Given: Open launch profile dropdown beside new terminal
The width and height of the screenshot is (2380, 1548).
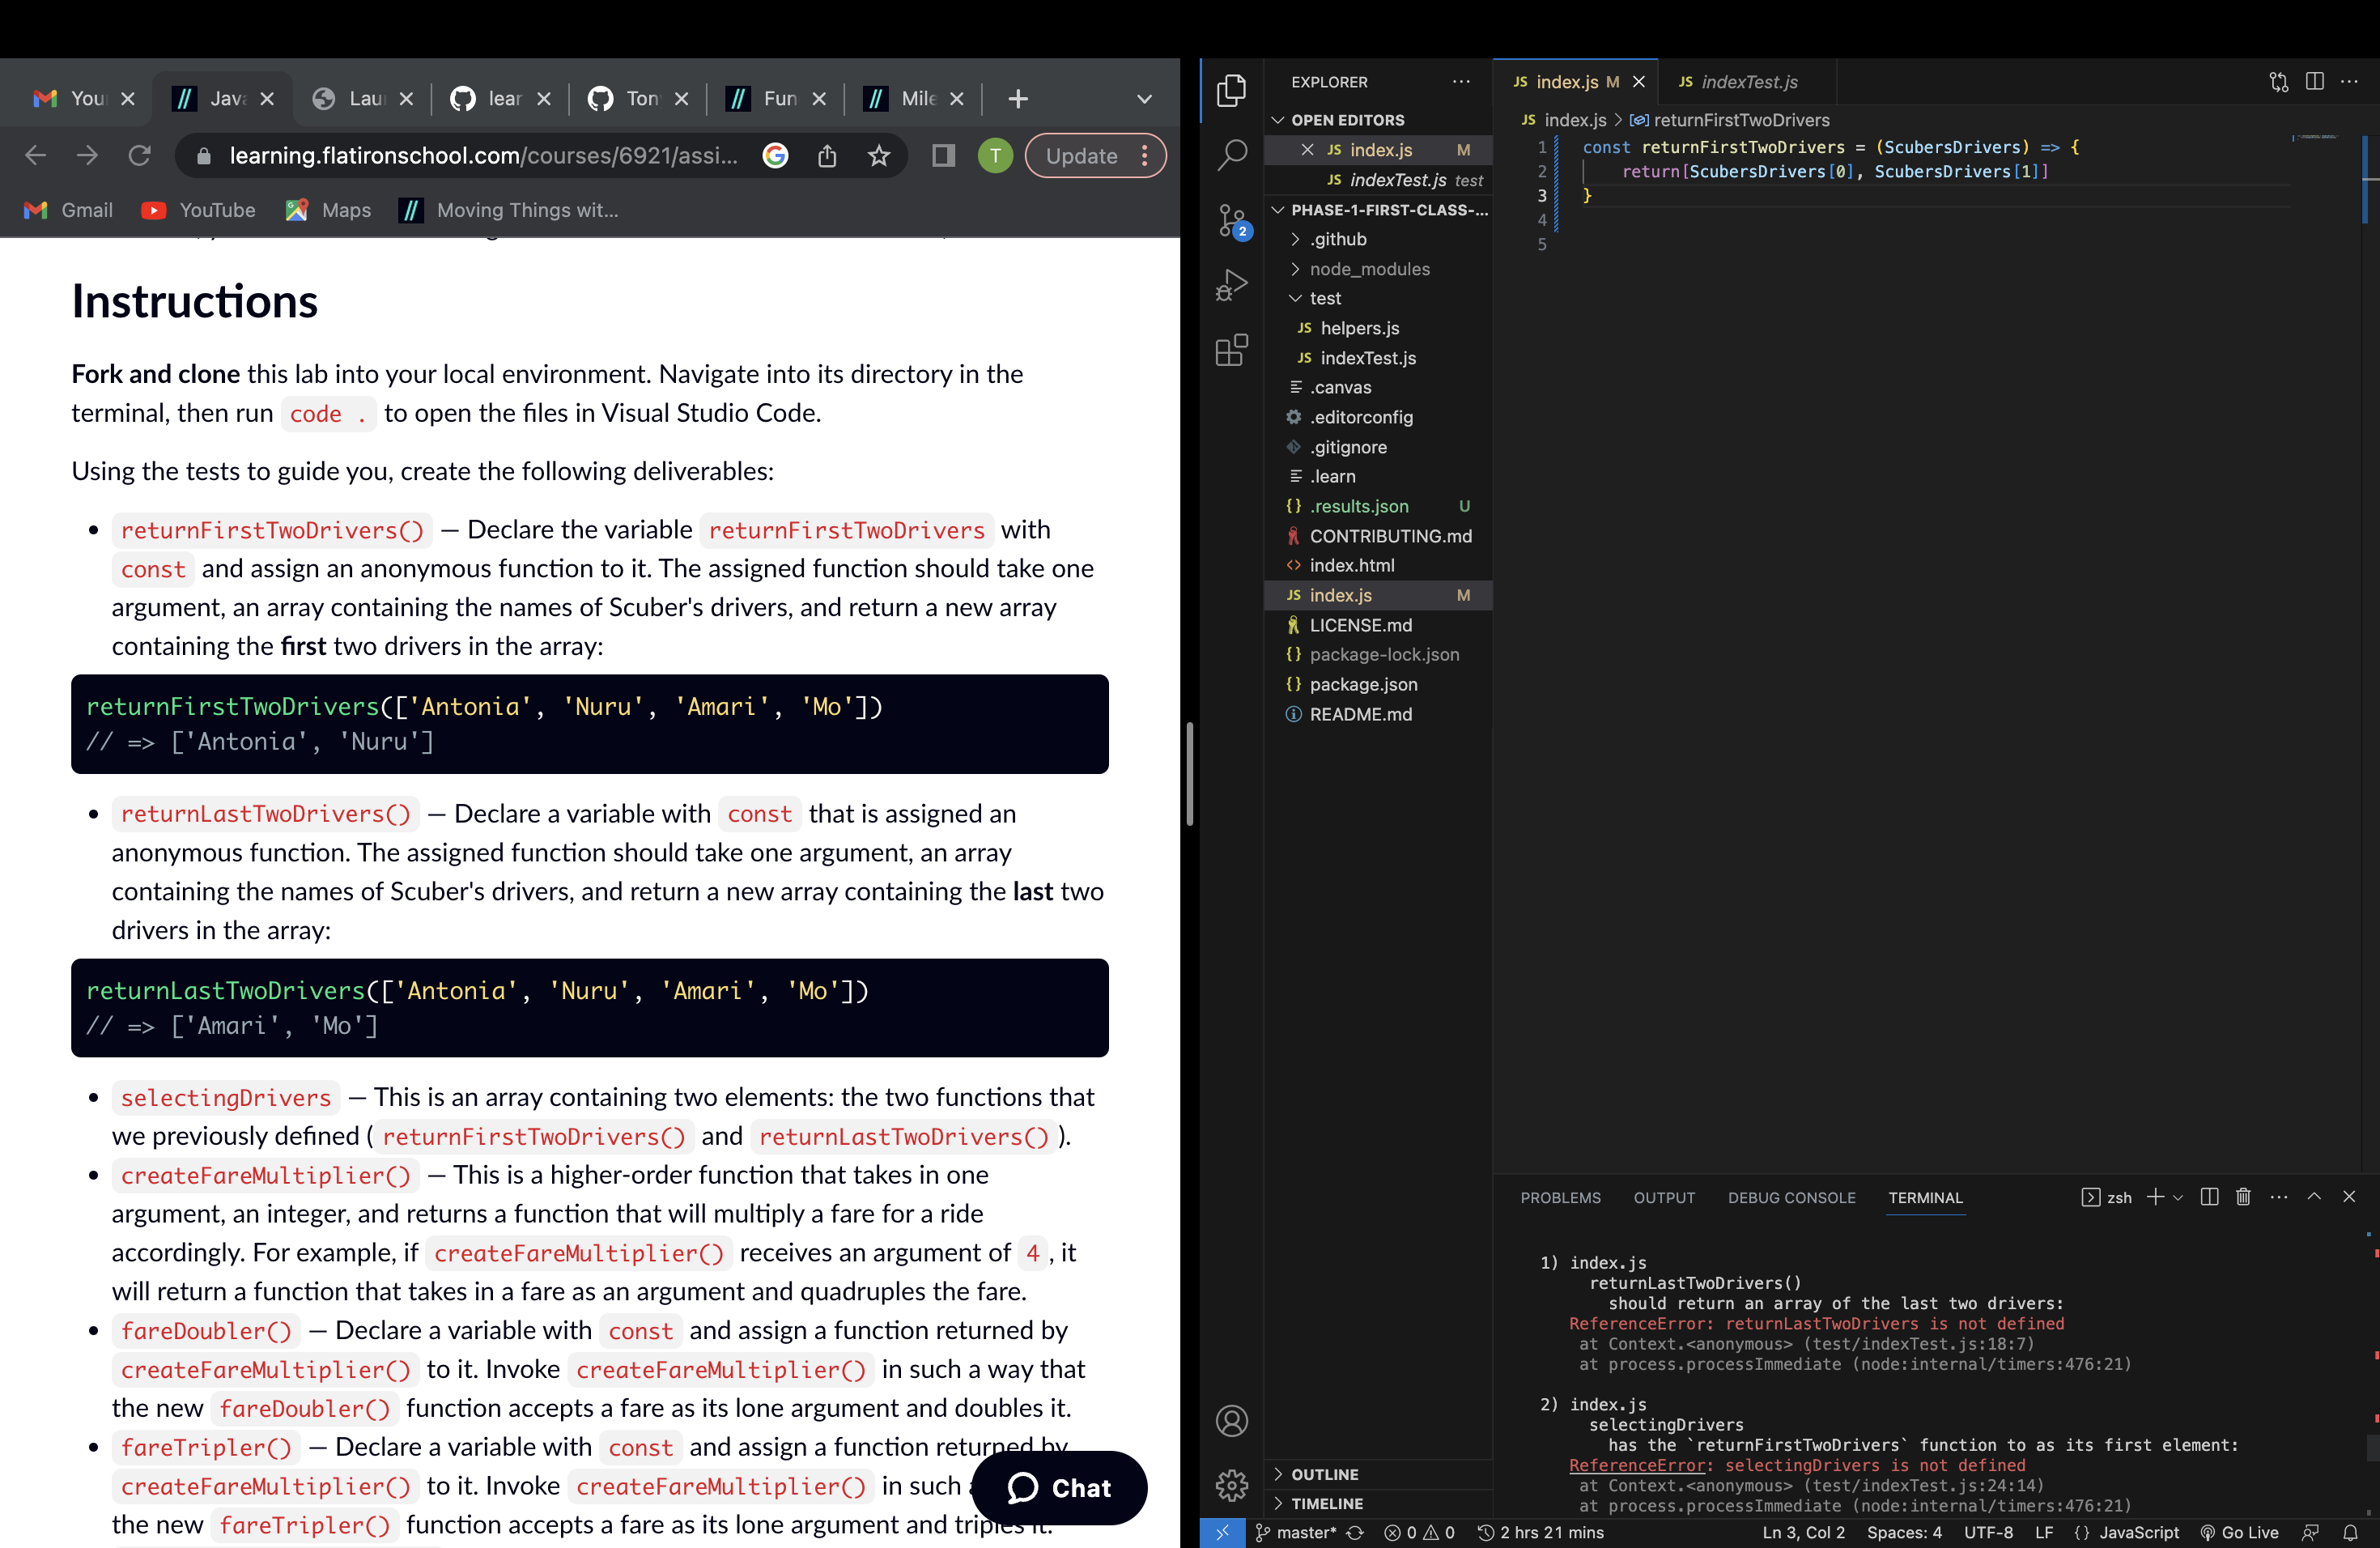Looking at the screenshot, I should (2178, 1197).
